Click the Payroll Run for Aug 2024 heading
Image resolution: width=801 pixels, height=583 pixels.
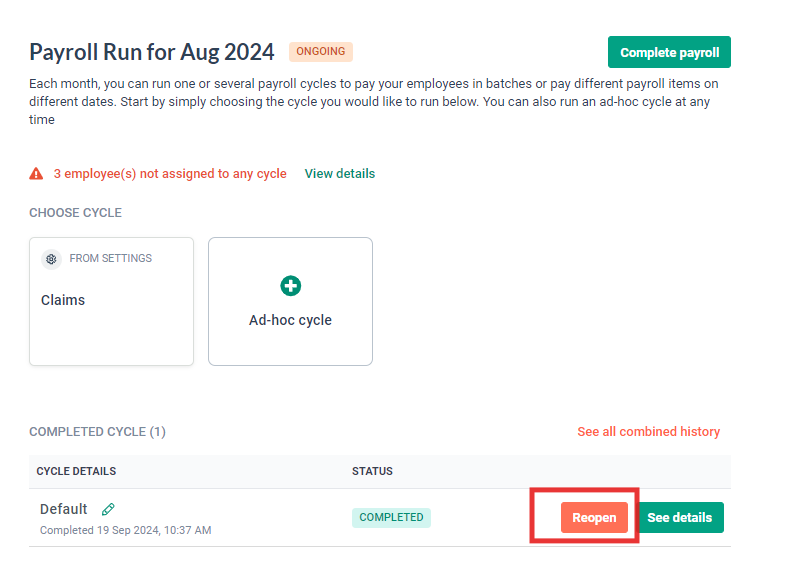tap(152, 51)
